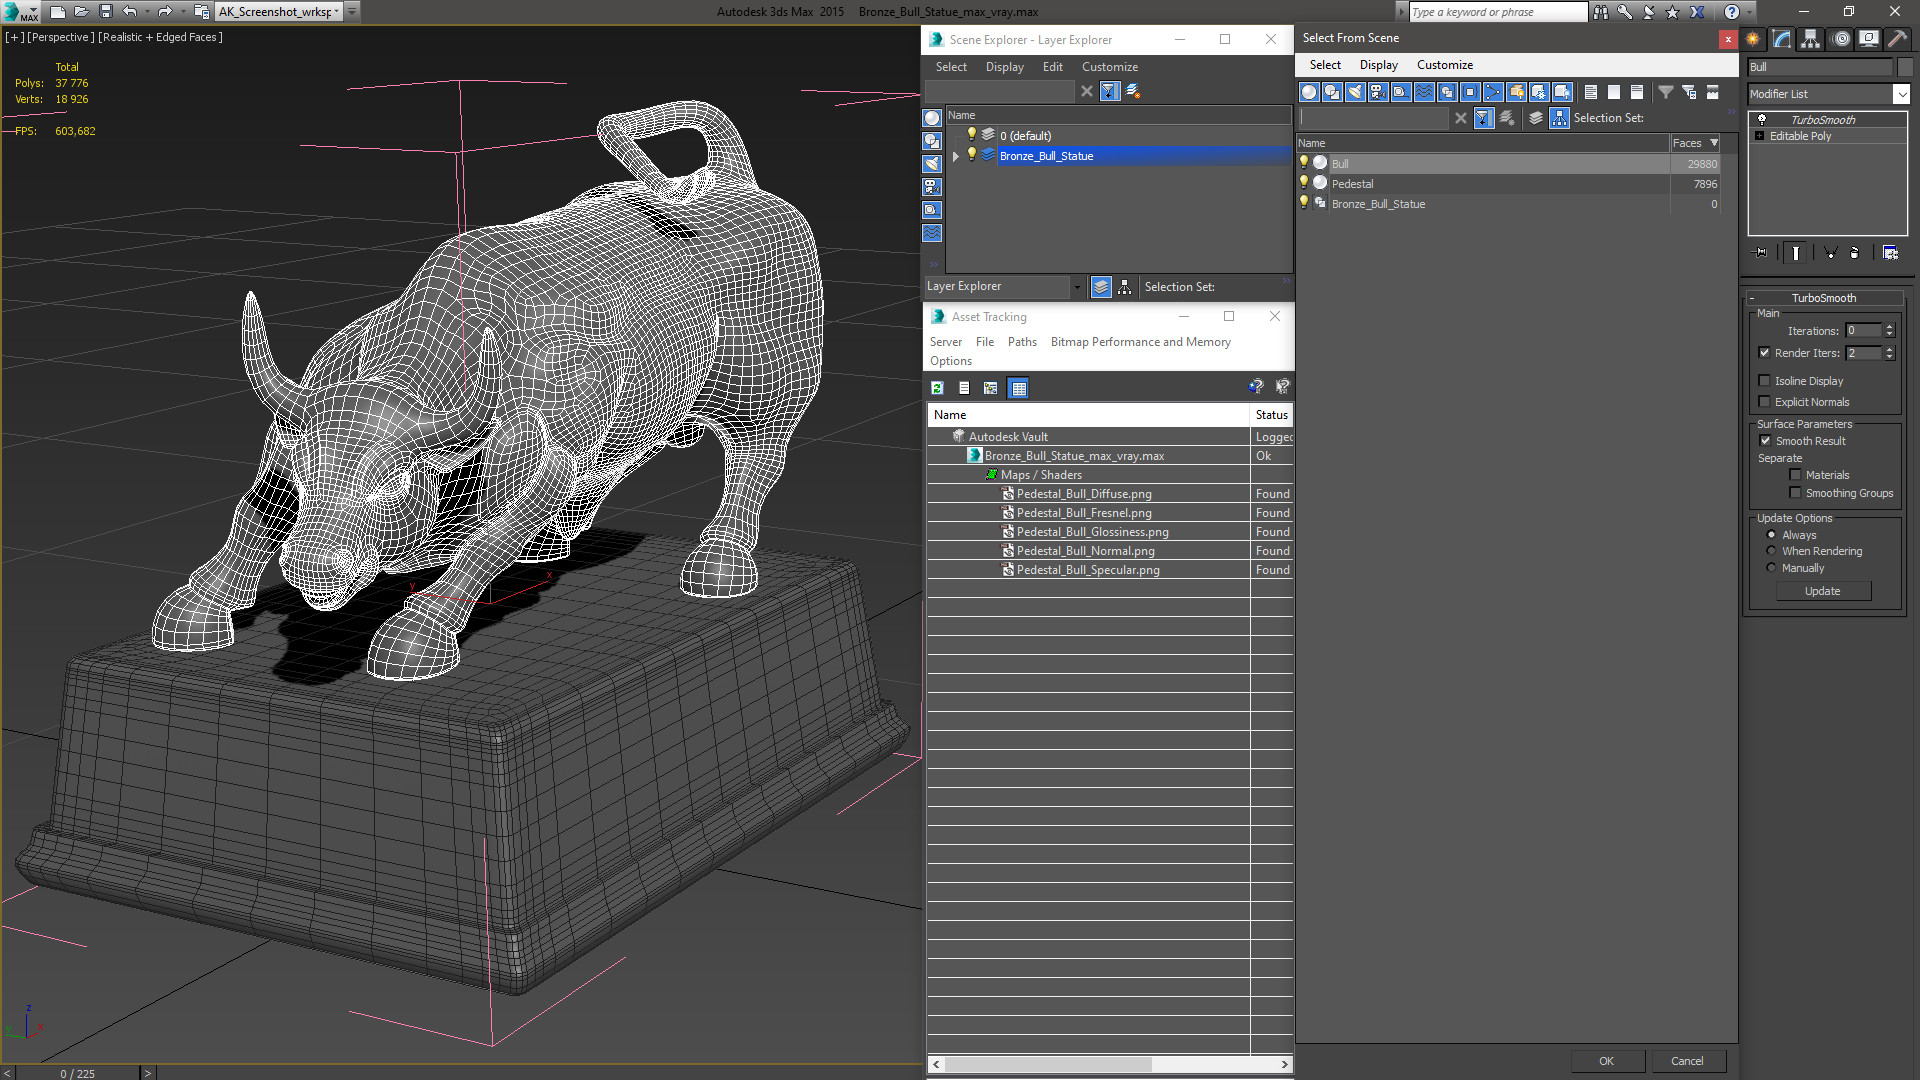Click Sort by Layer icon in Select From Scene
Image resolution: width=1920 pixels, height=1080 pixels.
click(1536, 118)
